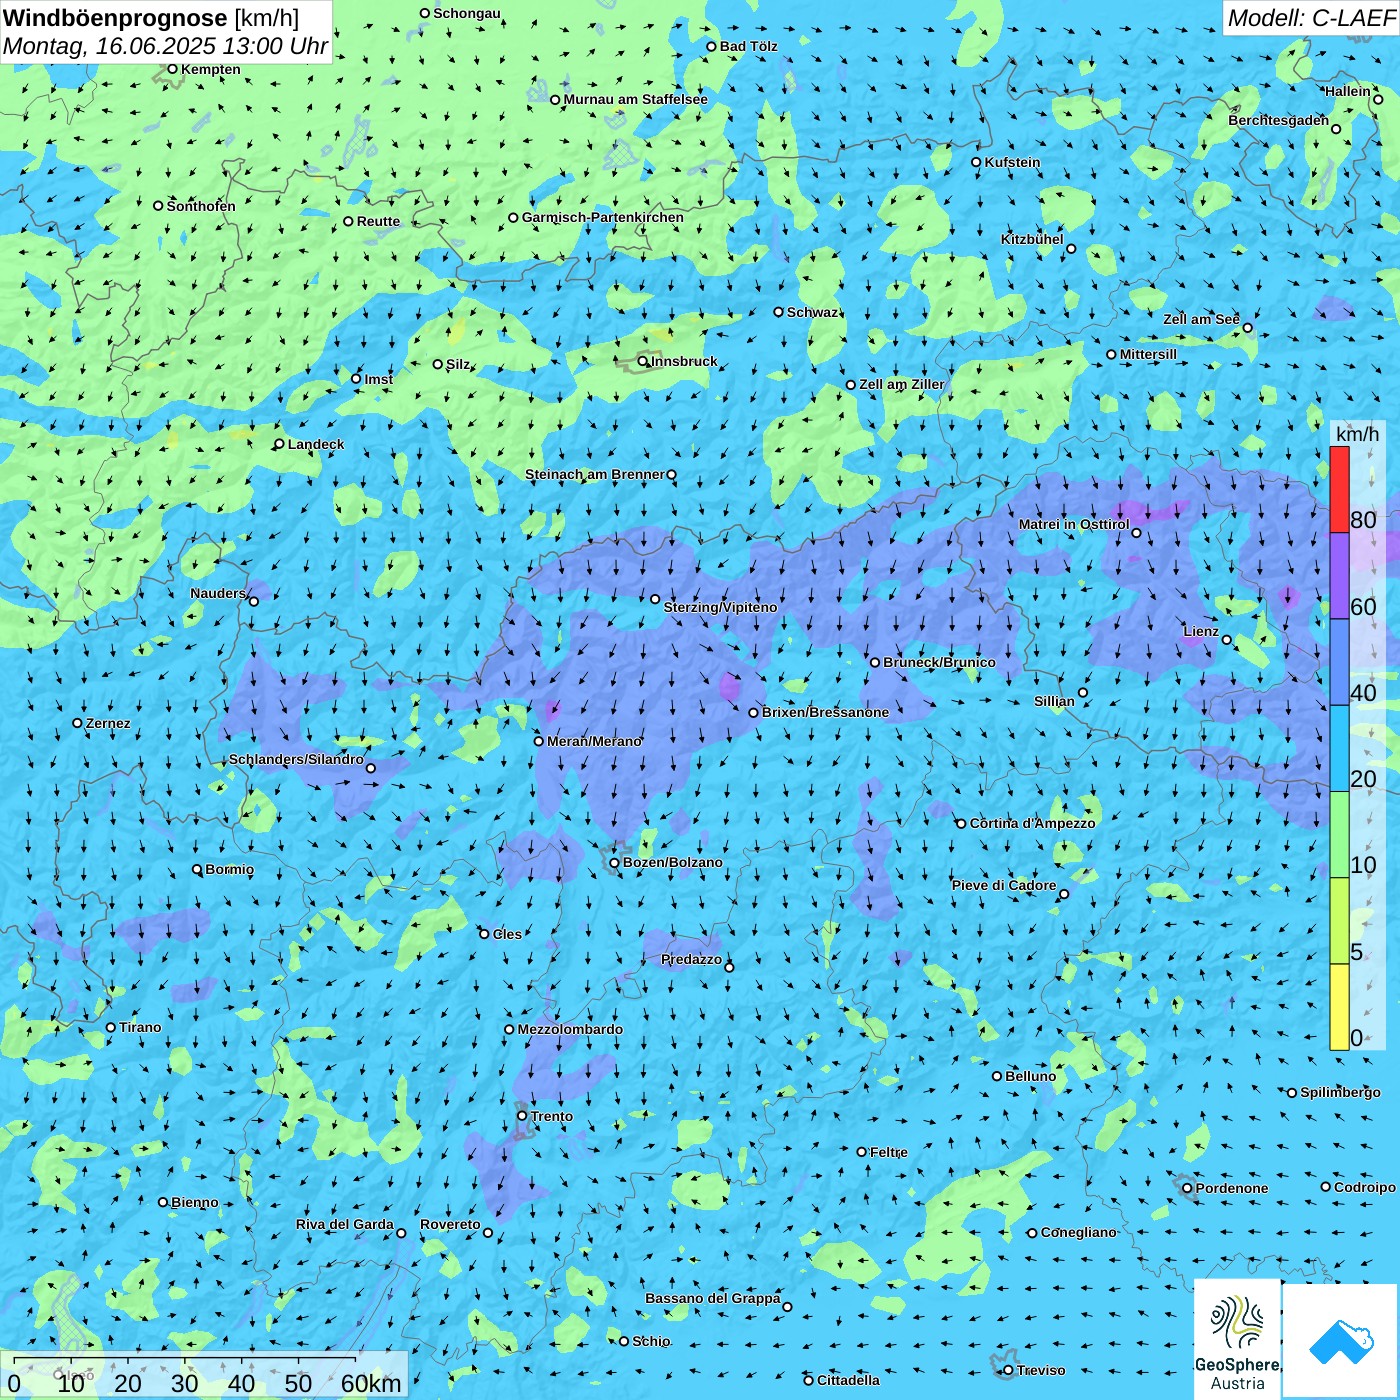Click the Bozen/Bolzano city marker

615,863
